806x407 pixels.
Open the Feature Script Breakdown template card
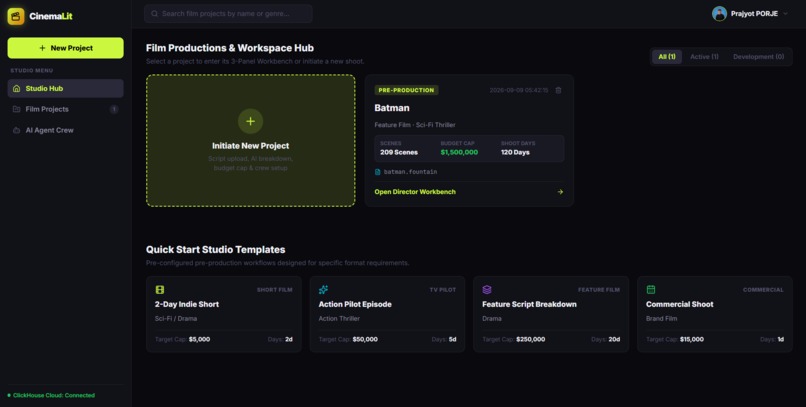tap(551, 314)
